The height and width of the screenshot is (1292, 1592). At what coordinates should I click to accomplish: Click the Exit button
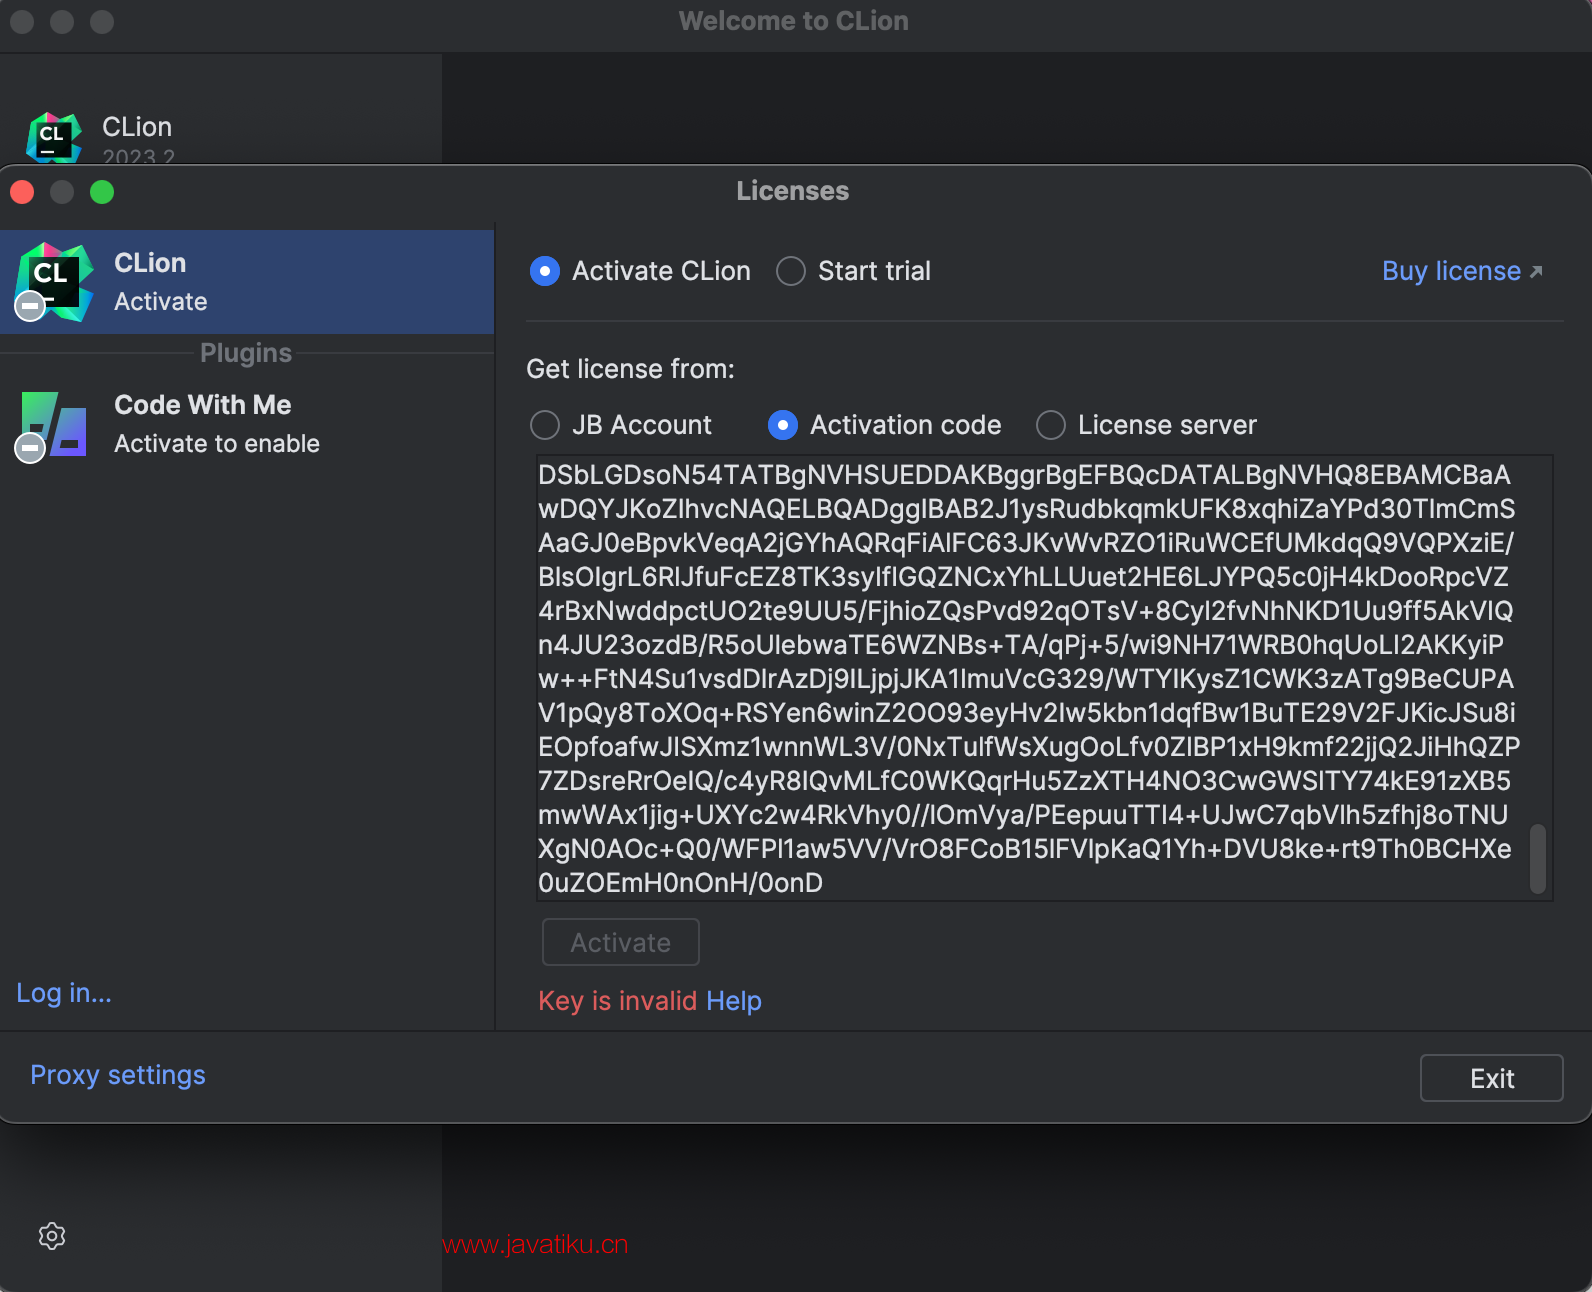1491,1078
